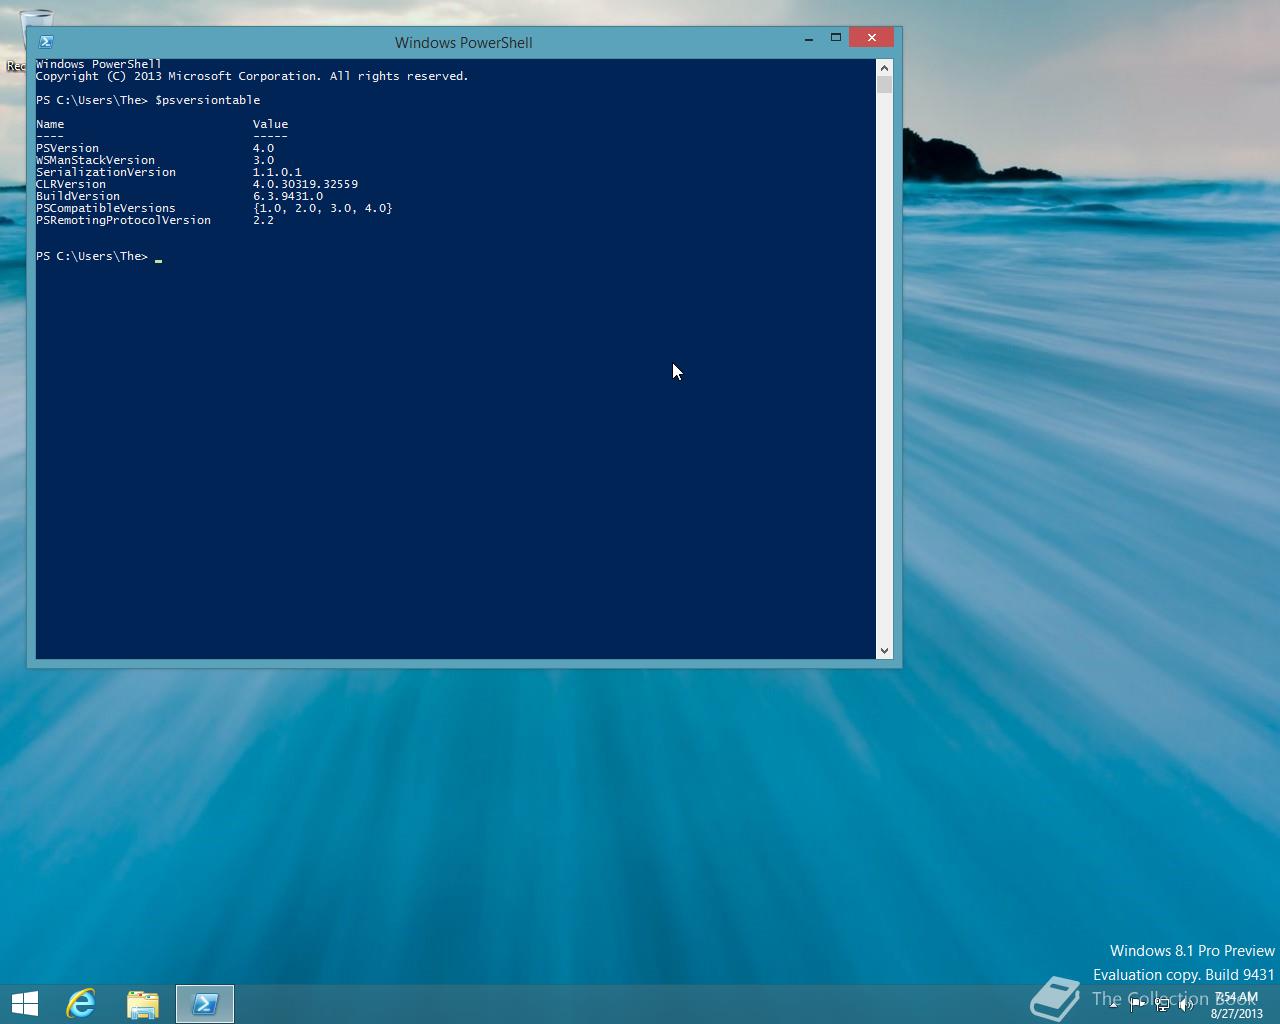
Task: Maximize the Windows PowerShell window
Action: (x=836, y=38)
